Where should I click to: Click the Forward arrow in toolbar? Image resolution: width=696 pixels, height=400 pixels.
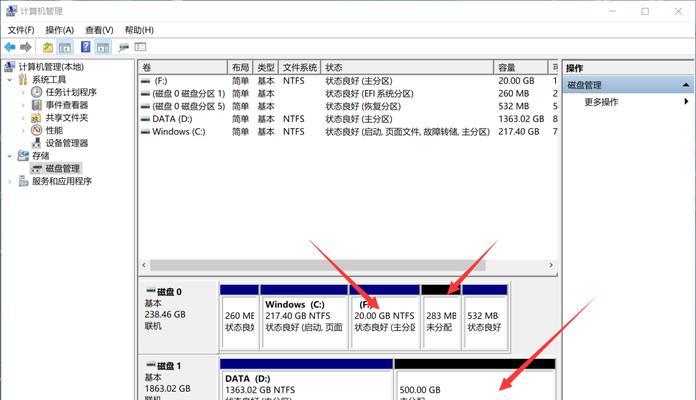25,47
